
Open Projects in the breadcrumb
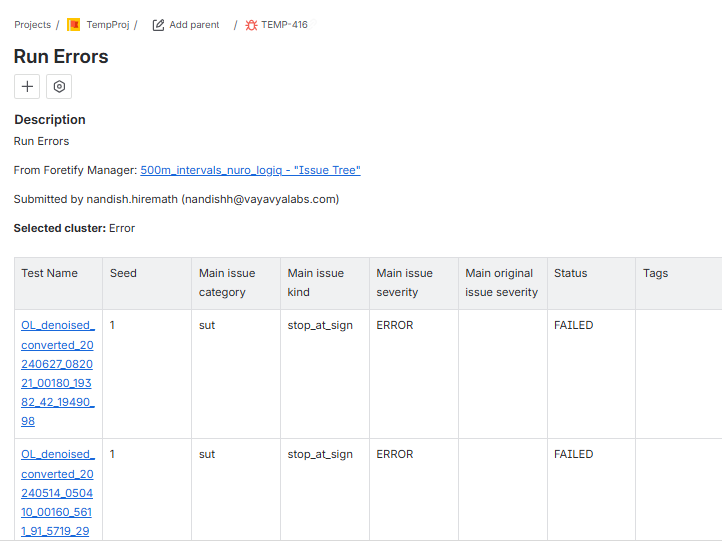32,25
